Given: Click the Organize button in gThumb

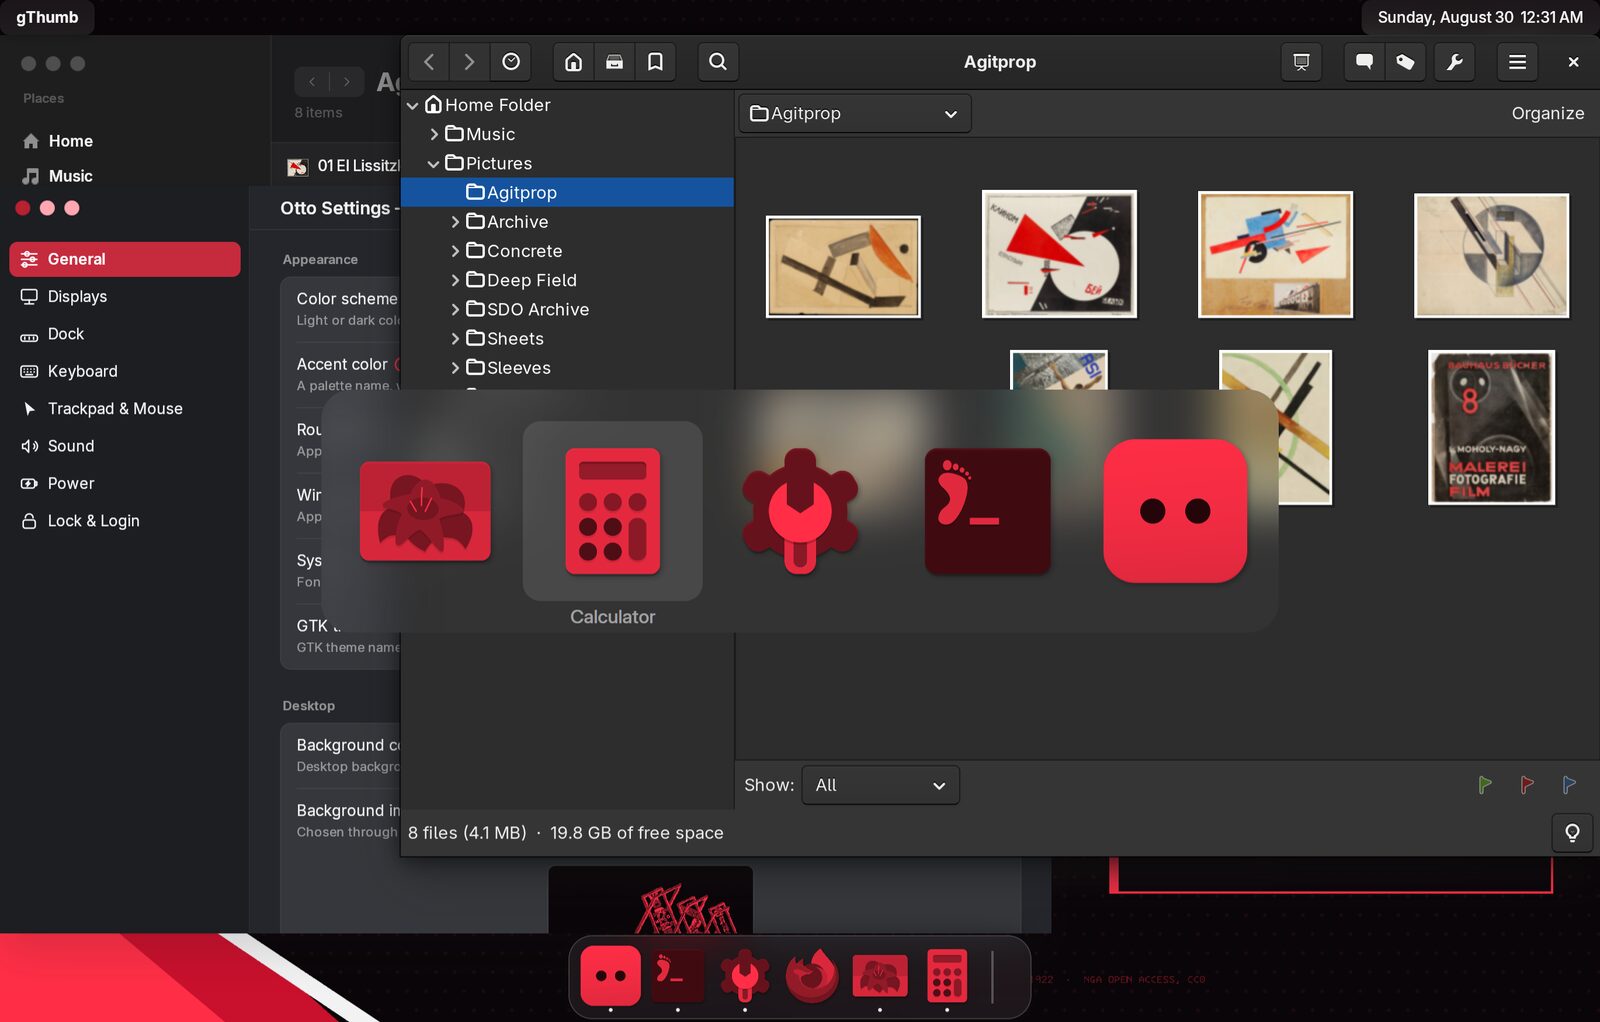Looking at the screenshot, I should point(1547,114).
